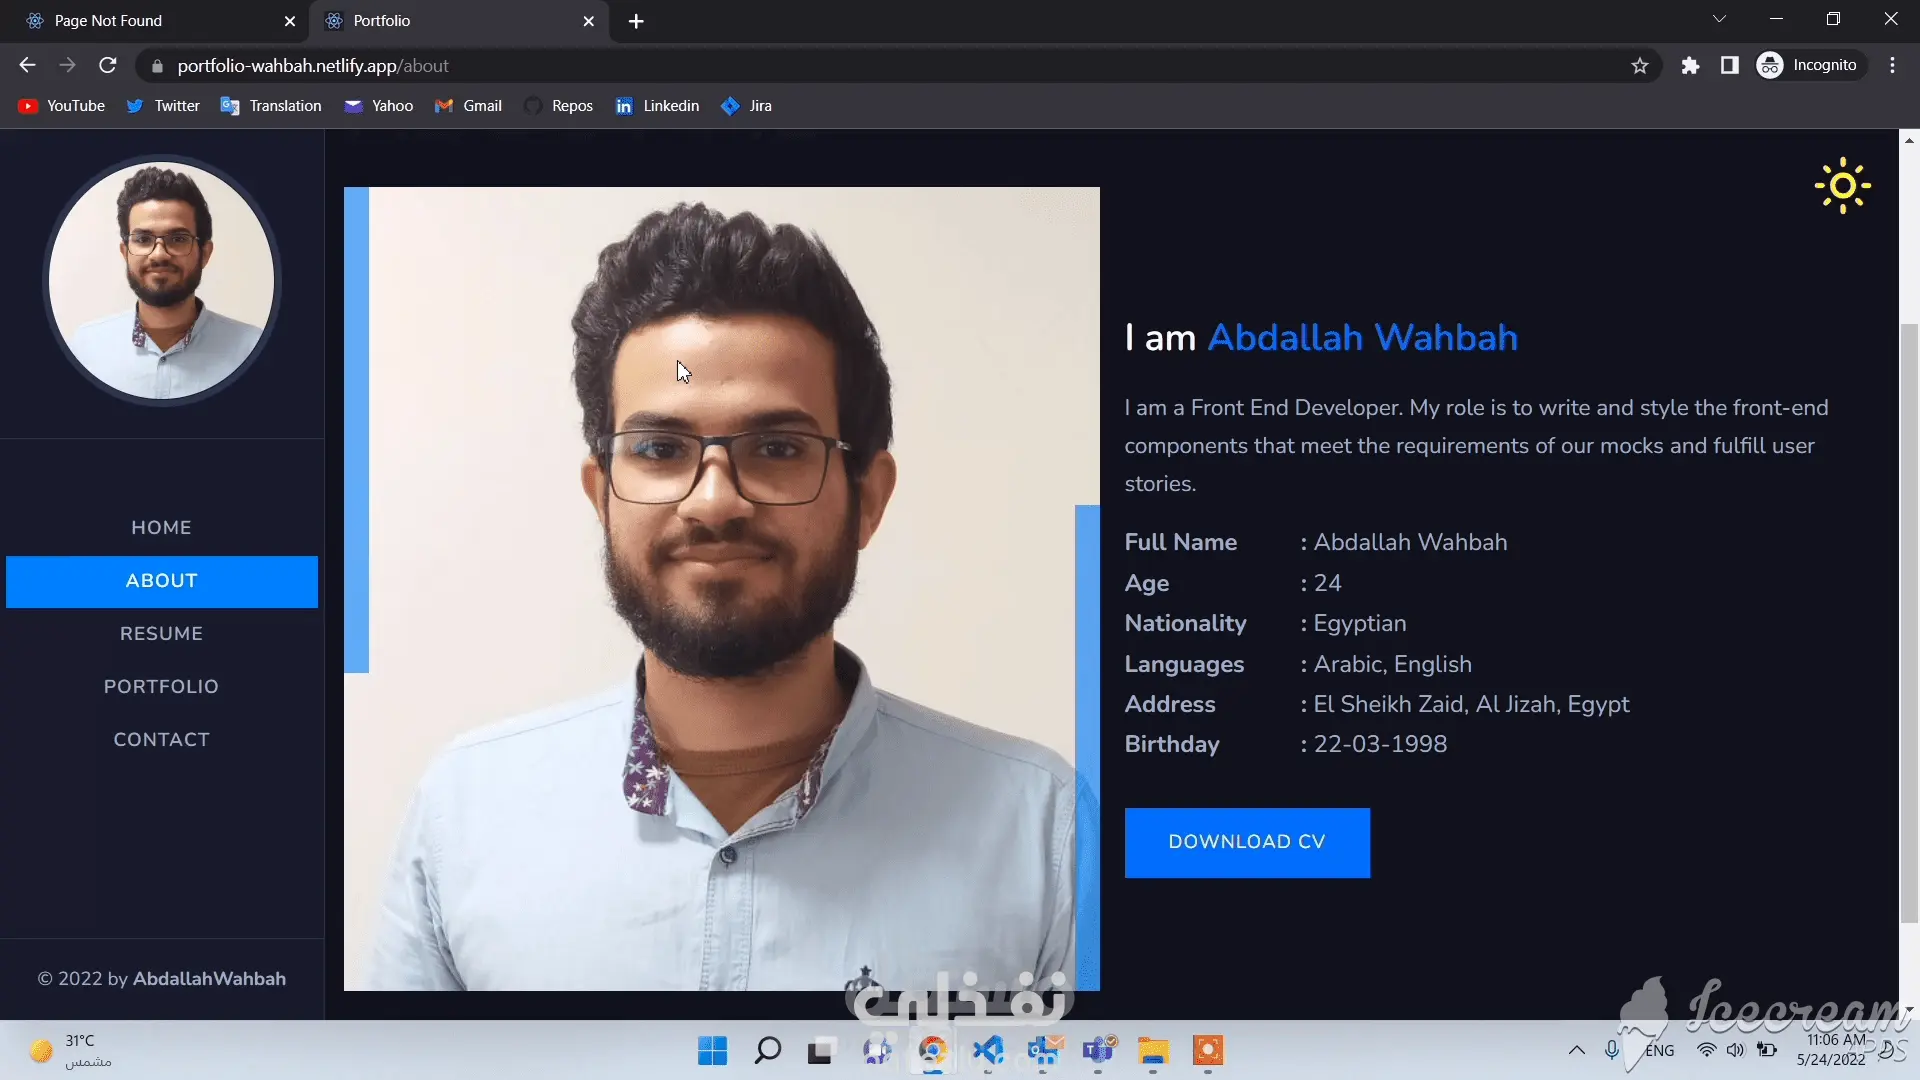Open Visual Studio Code from the taskbar
Viewport: 1920px width, 1080px height.
click(988, 1050)
